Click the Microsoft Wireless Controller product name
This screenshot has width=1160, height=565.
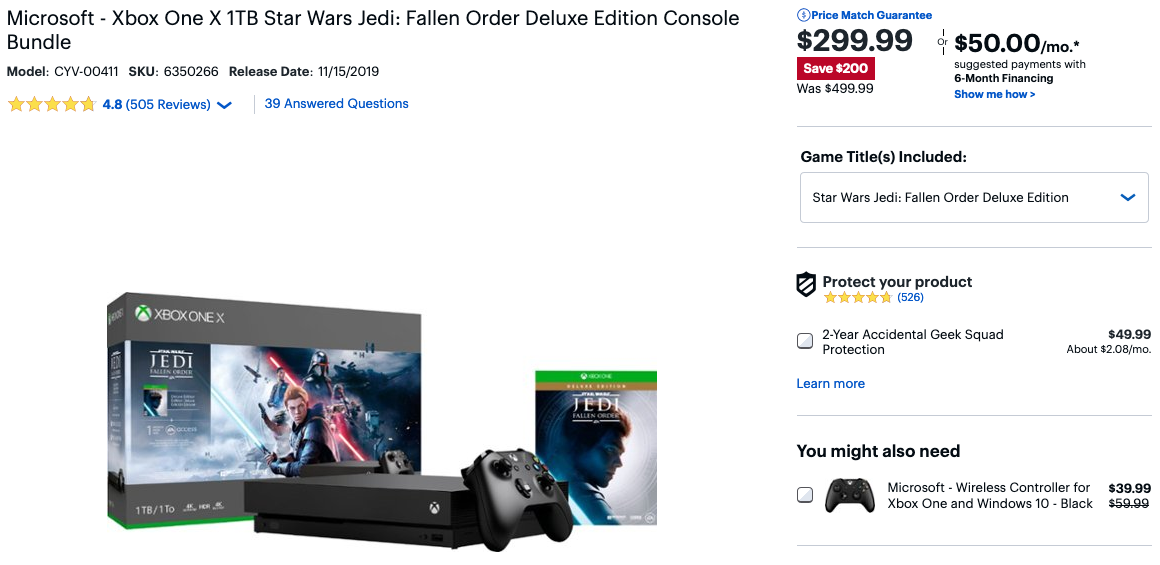(x=990, y=495)
